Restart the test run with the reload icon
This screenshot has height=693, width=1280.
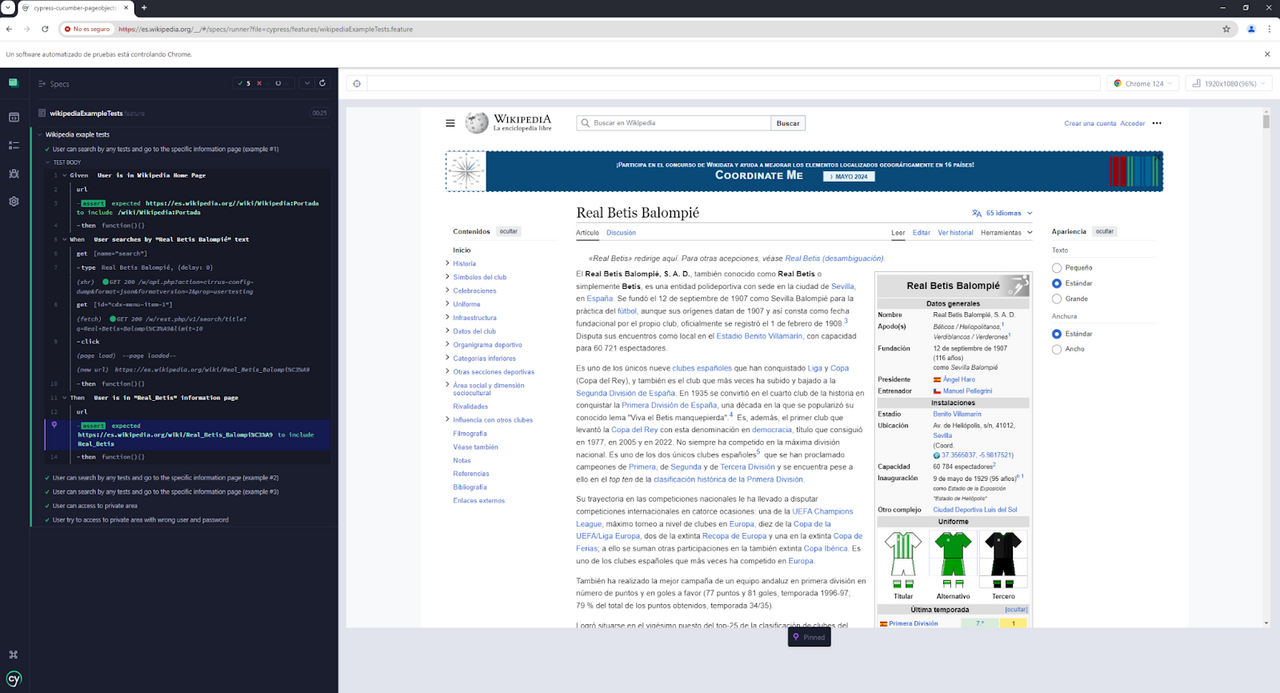[x=322, y=83]
